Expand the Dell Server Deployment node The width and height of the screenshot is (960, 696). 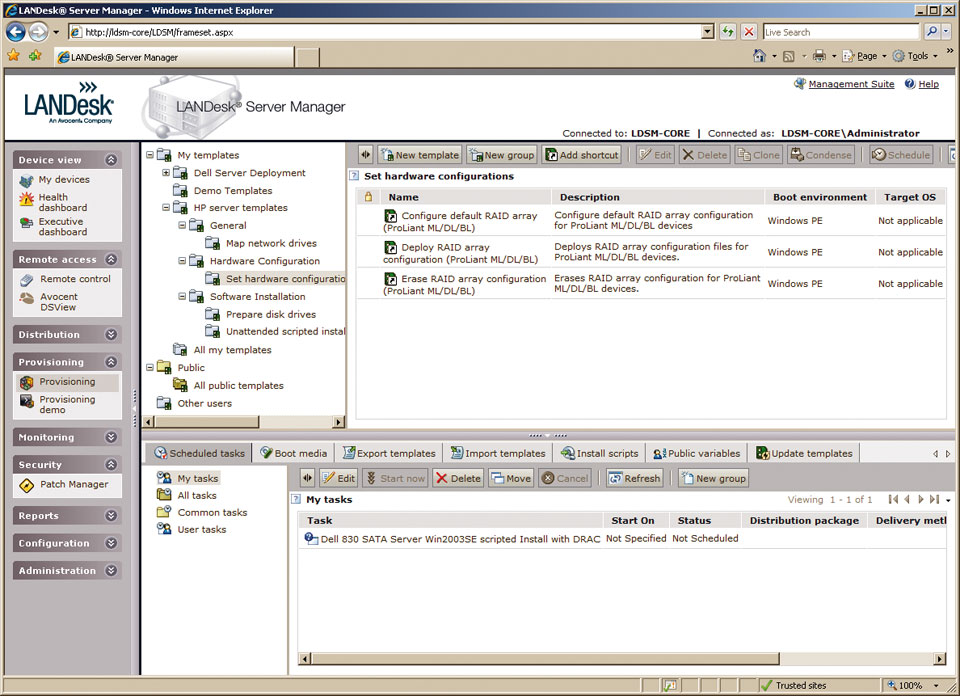coord(166,173)
